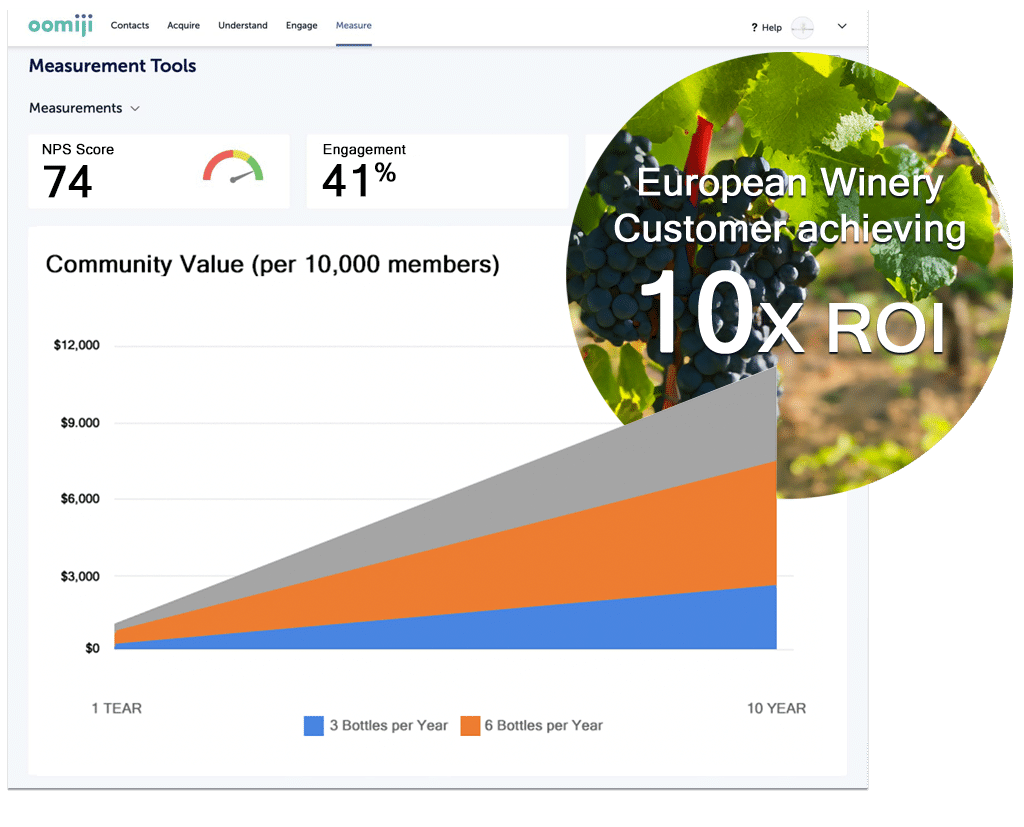The width and height of the screenshot is (1024, 827).
Task: Click the gray area of the chart
Action: (x=600, y=480)
